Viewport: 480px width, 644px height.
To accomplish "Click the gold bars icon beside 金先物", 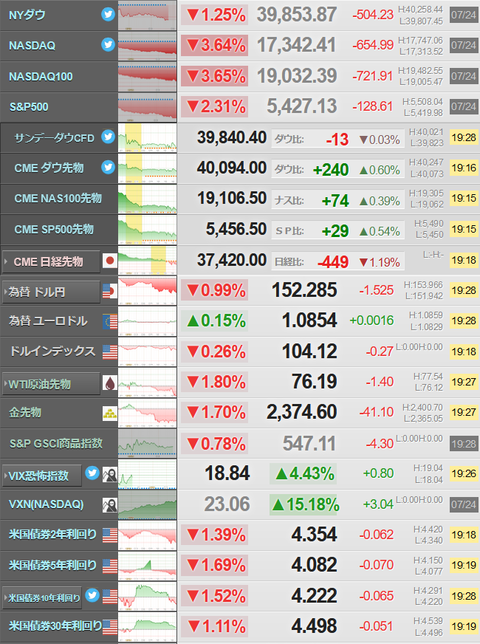I will click(110, 413).
